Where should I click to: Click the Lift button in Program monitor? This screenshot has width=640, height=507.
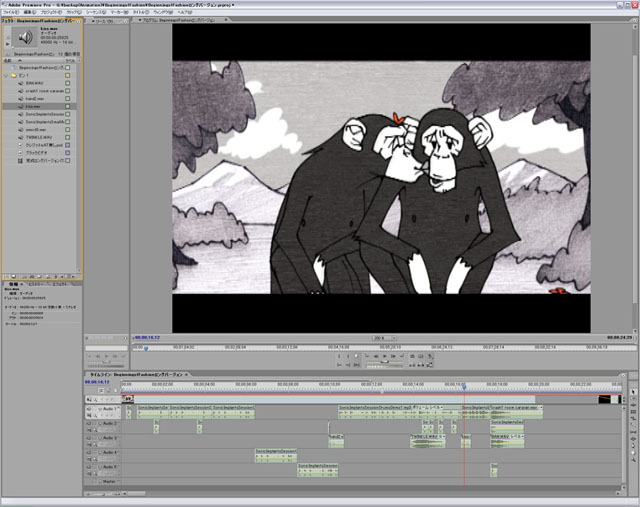[412, 365]
